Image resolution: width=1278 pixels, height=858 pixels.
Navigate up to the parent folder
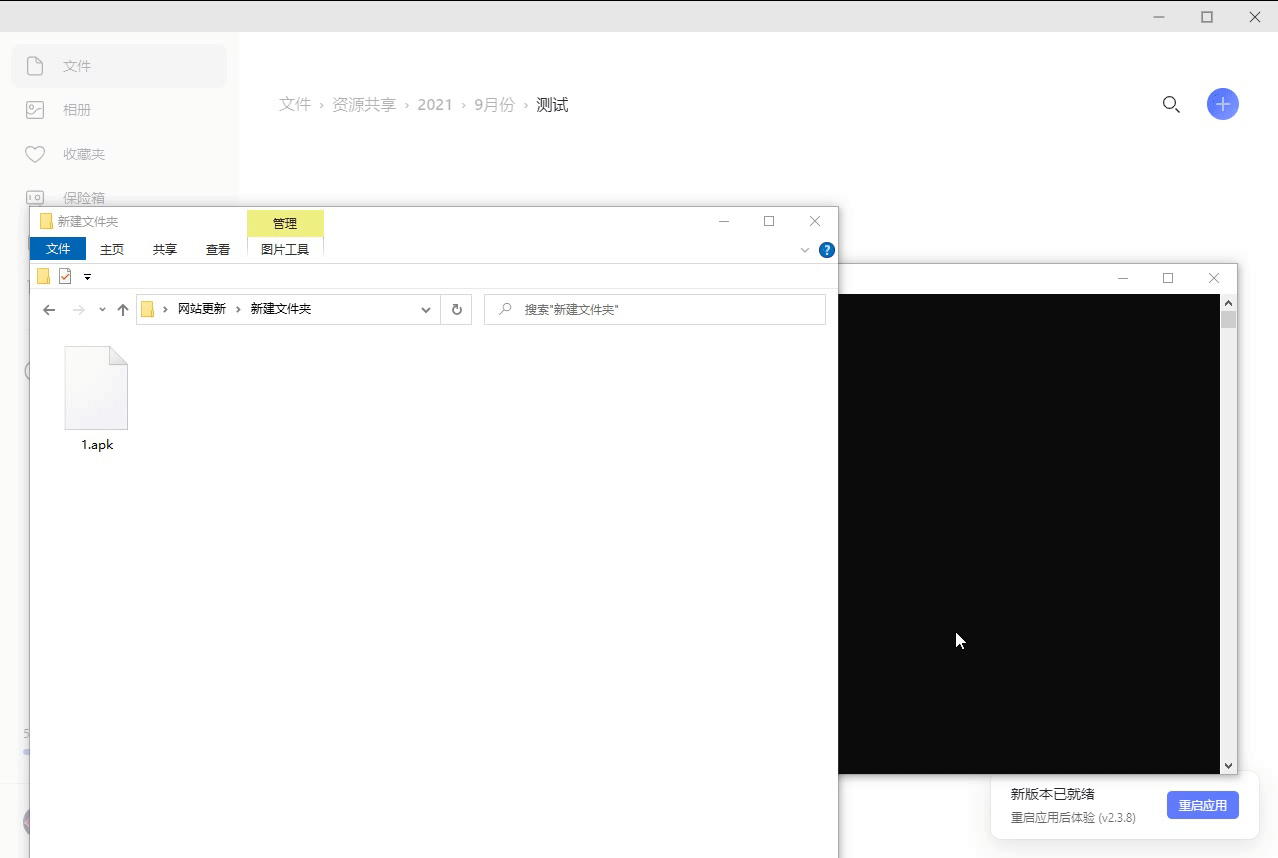(122, 309)
